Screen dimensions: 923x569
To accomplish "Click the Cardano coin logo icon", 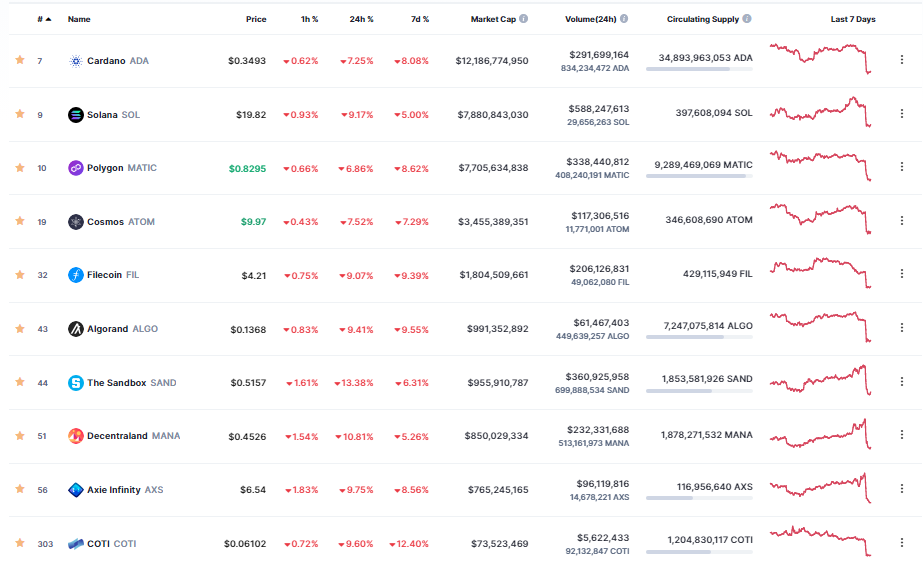I will pos(75,61).
